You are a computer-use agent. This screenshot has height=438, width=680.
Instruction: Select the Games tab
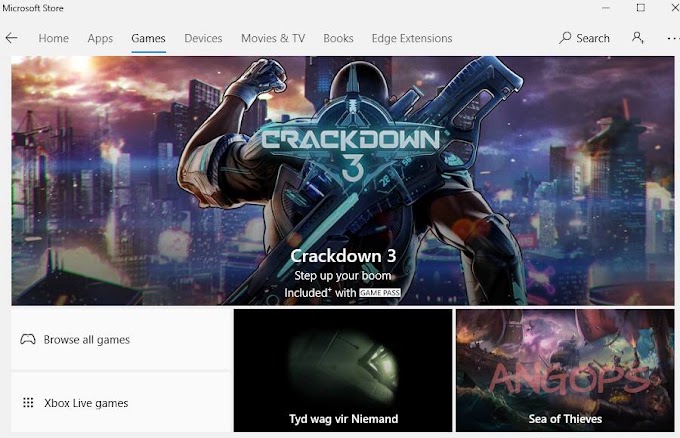point(148,38)
